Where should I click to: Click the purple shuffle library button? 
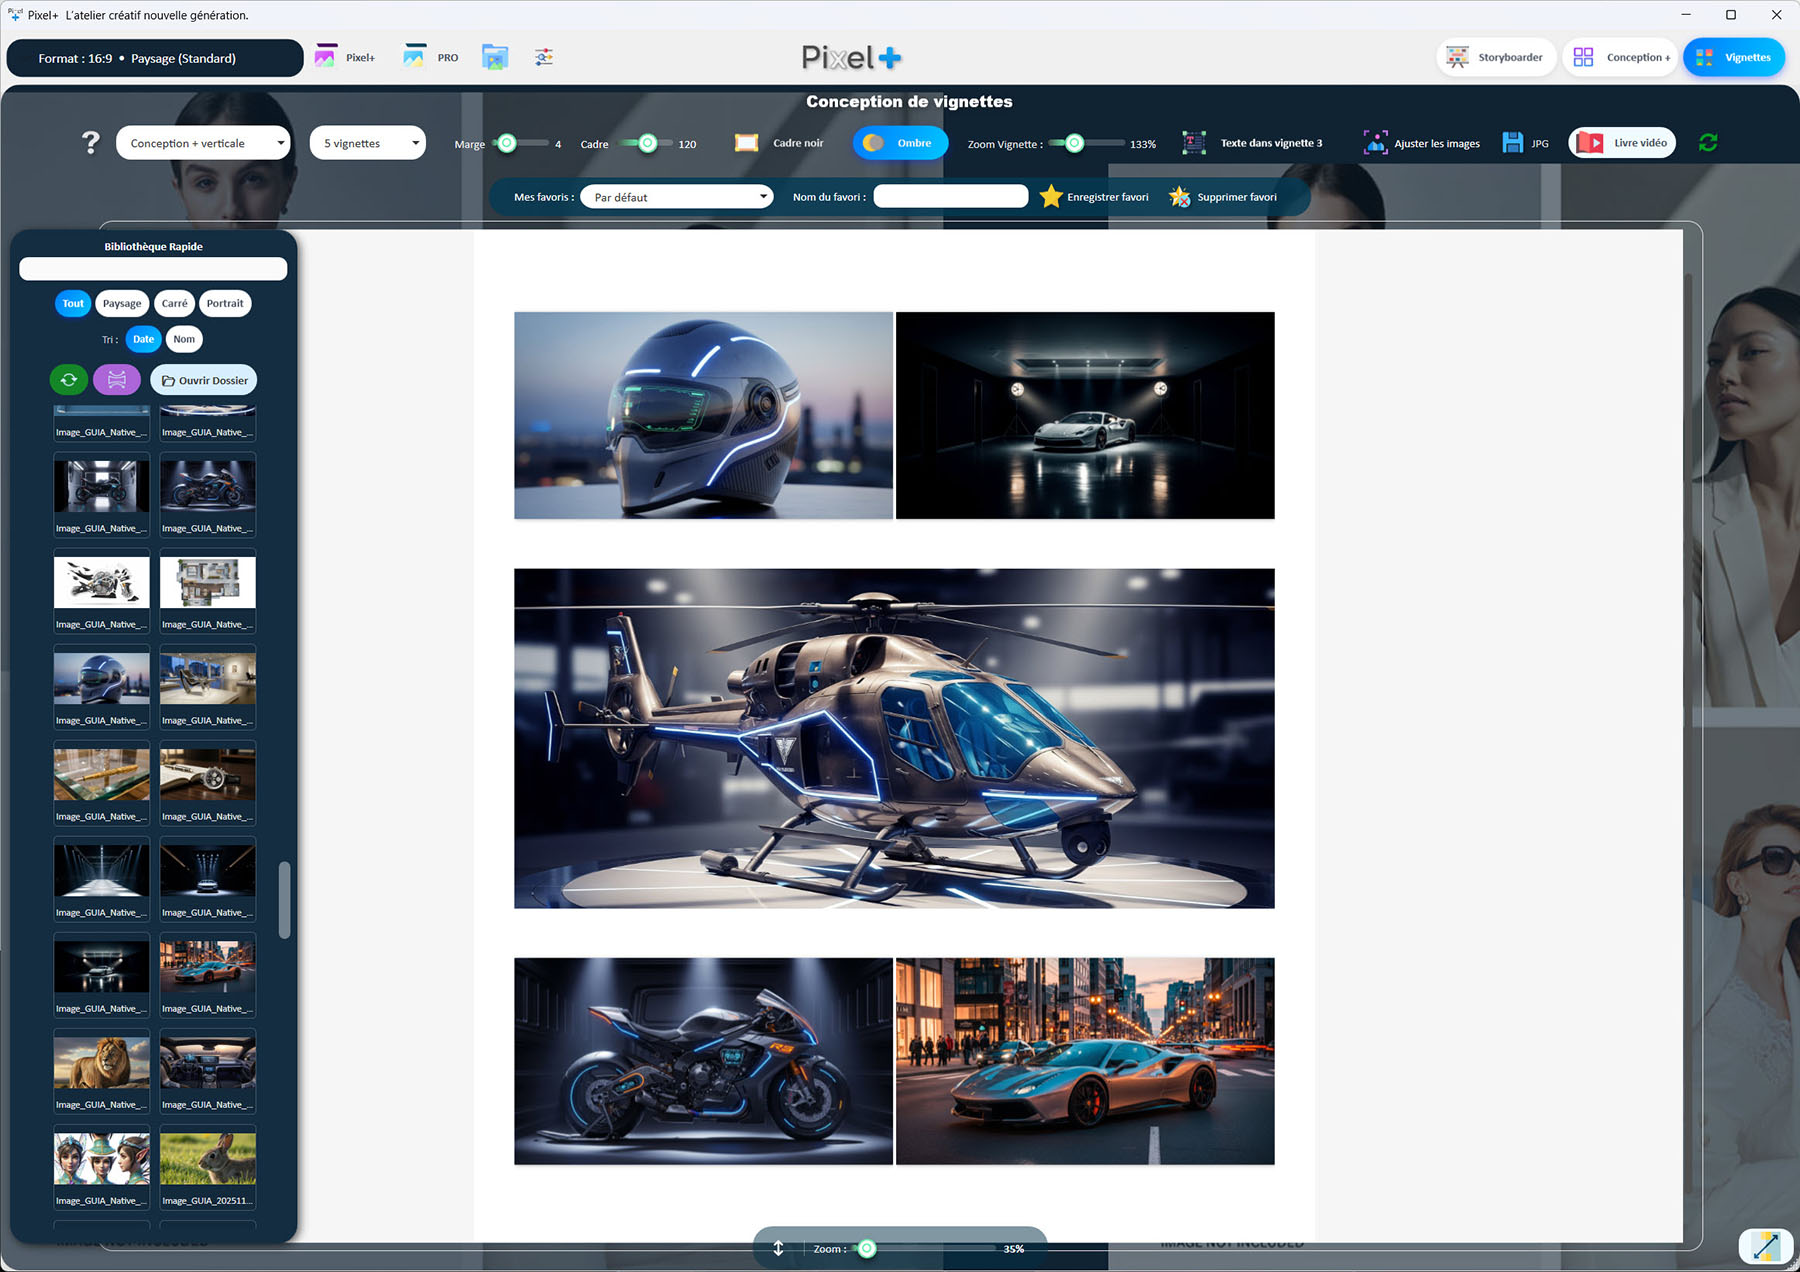tap(117, 380)
